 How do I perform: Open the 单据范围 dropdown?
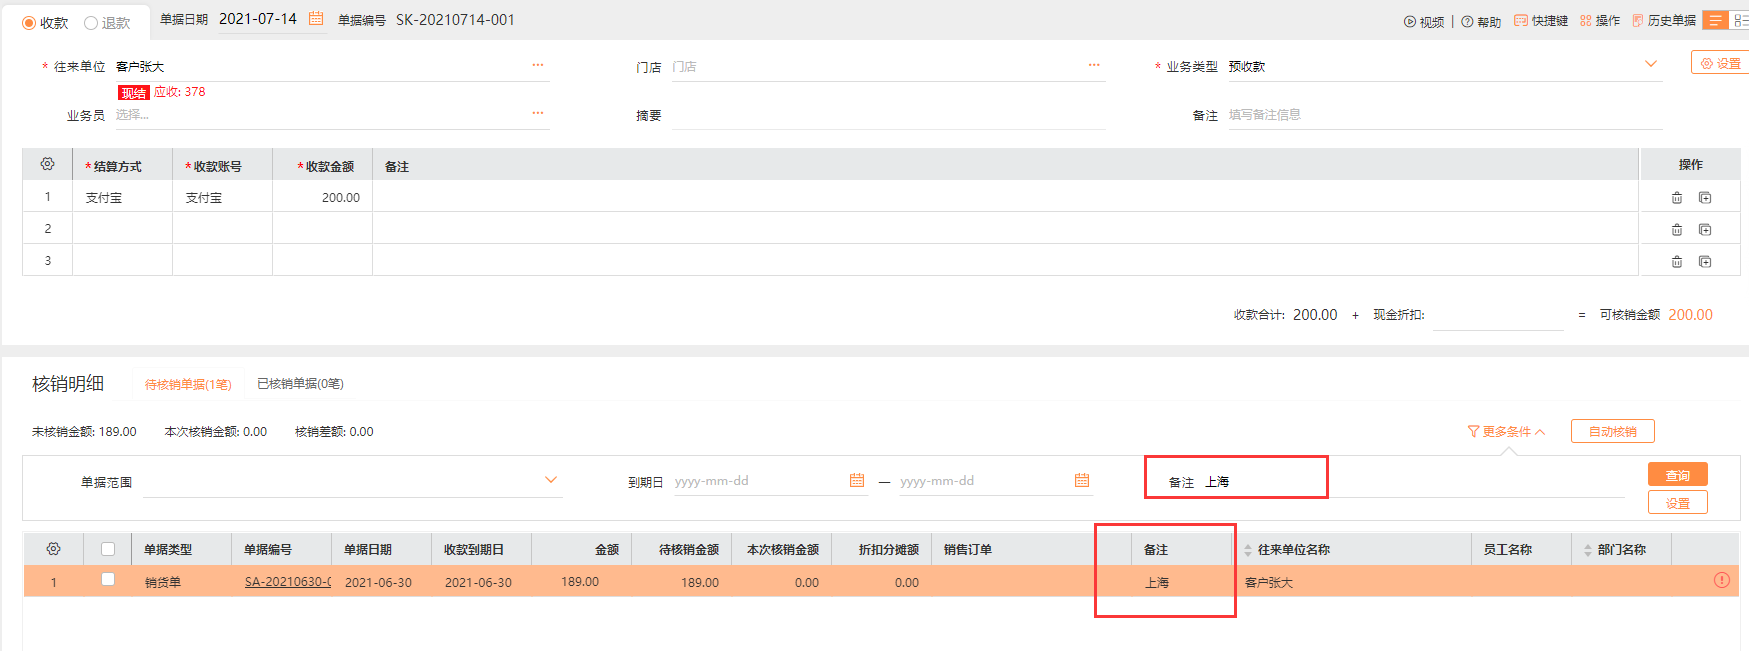(x=550, y=481)
